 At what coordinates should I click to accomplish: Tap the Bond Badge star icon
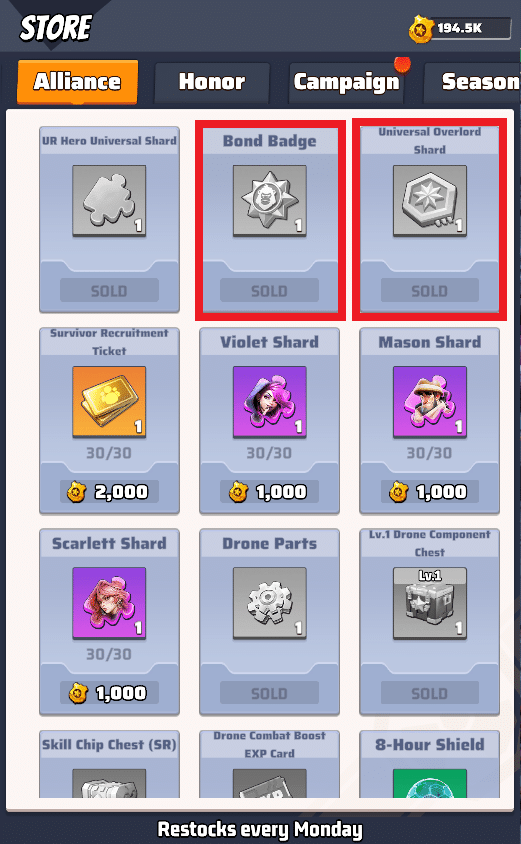point(270,201)
